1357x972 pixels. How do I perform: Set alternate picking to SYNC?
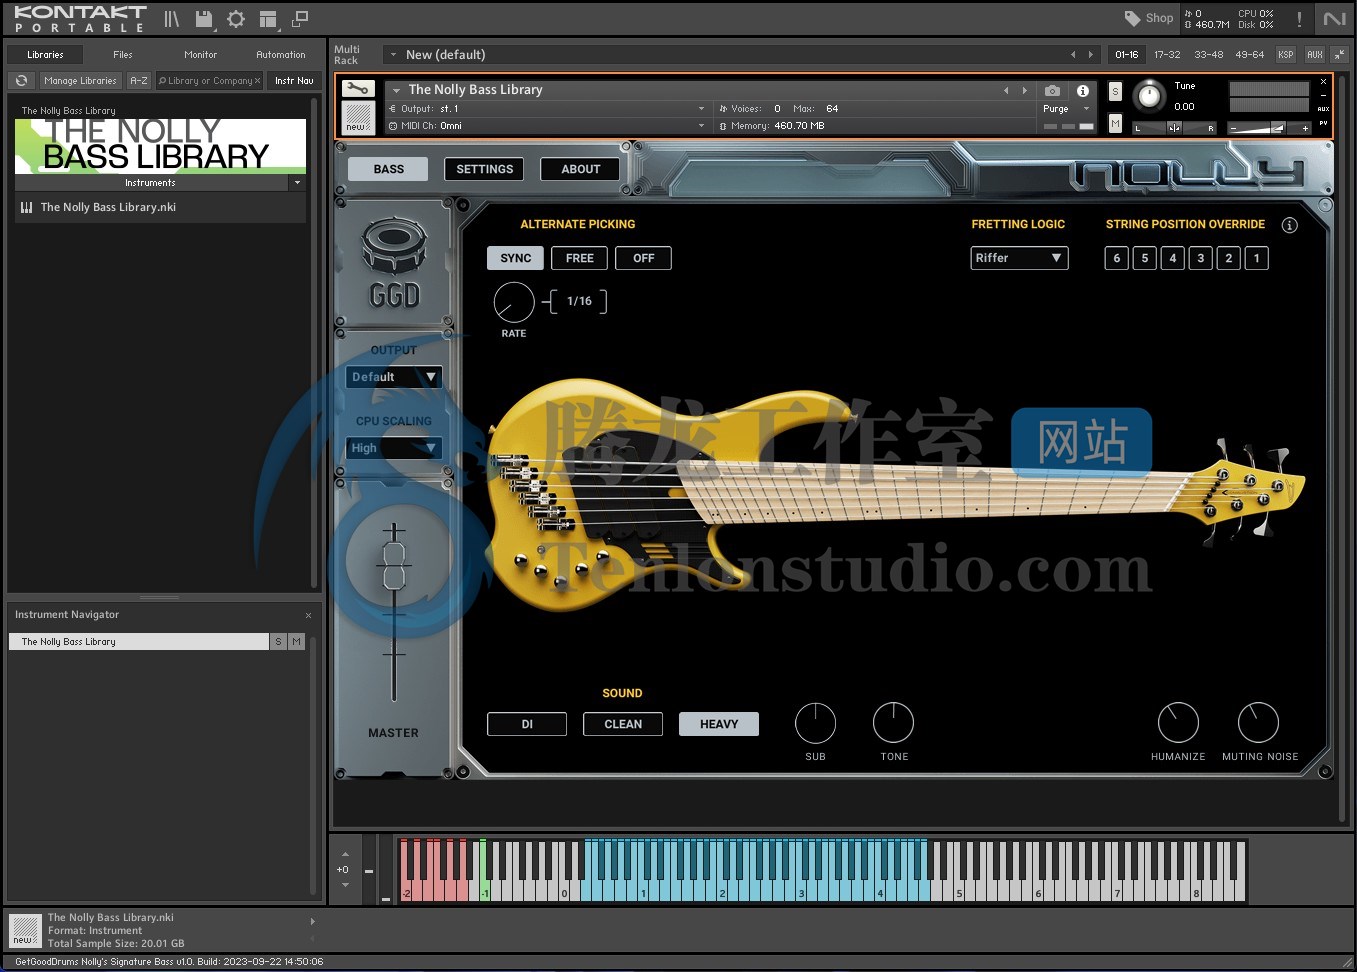point(516,258)
